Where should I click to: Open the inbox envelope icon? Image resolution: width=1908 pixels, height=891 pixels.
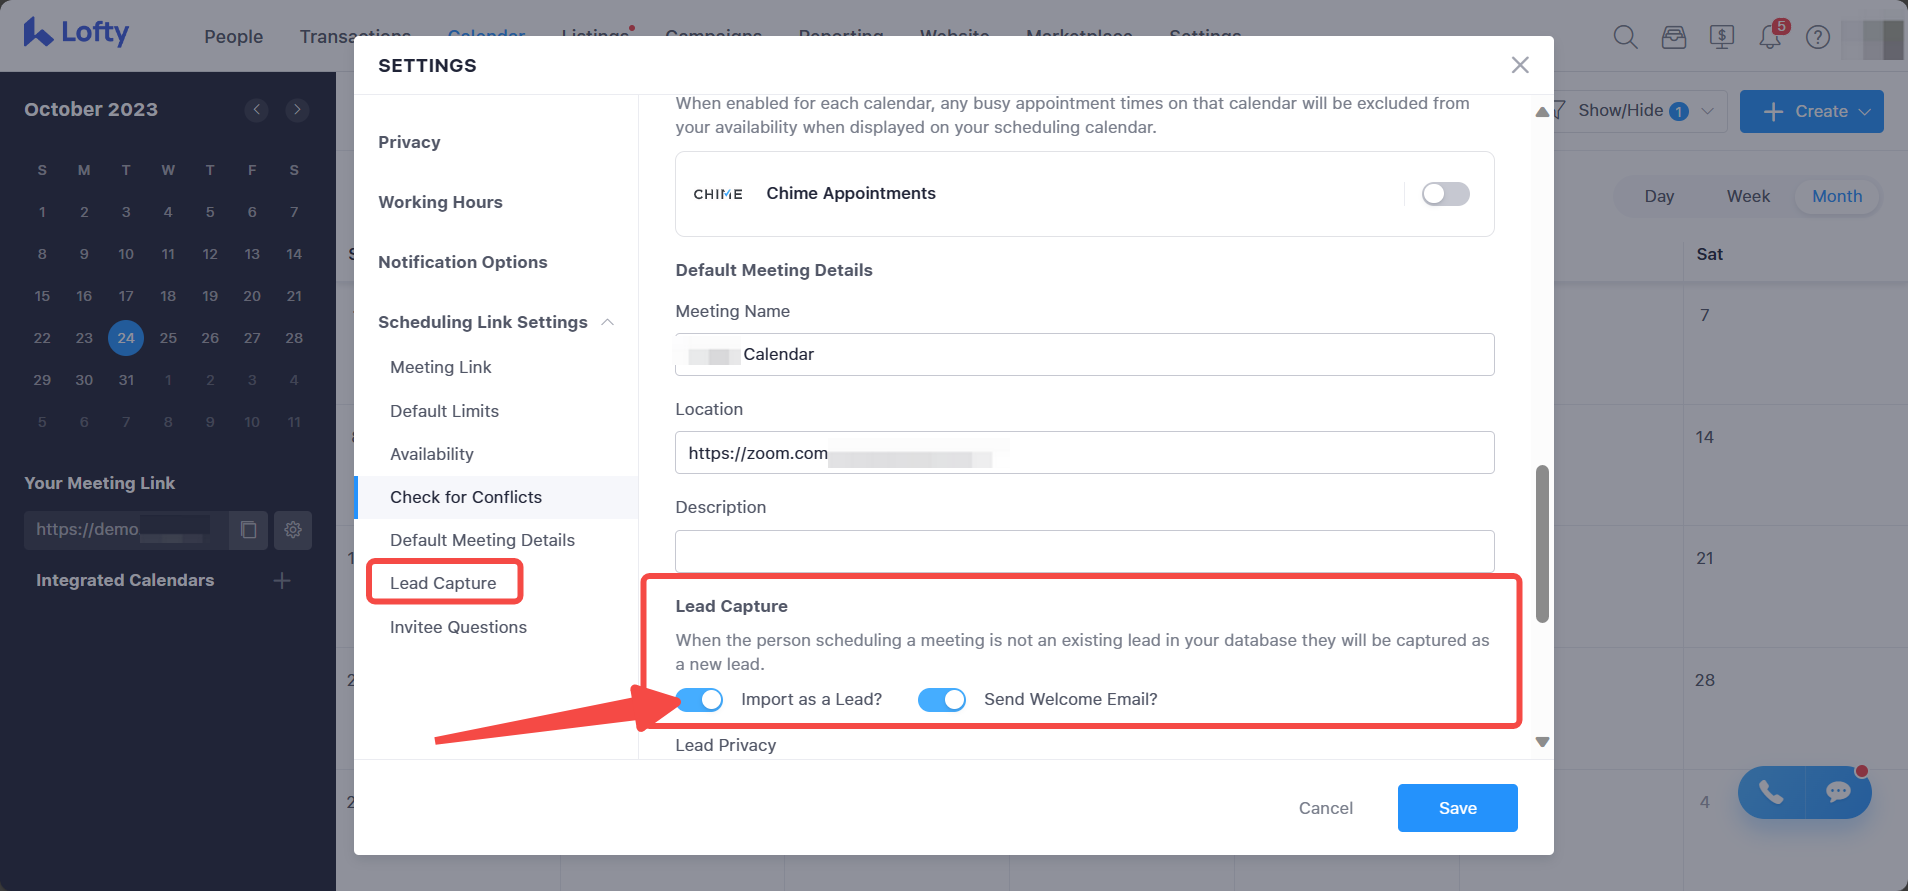(1673, 36)
